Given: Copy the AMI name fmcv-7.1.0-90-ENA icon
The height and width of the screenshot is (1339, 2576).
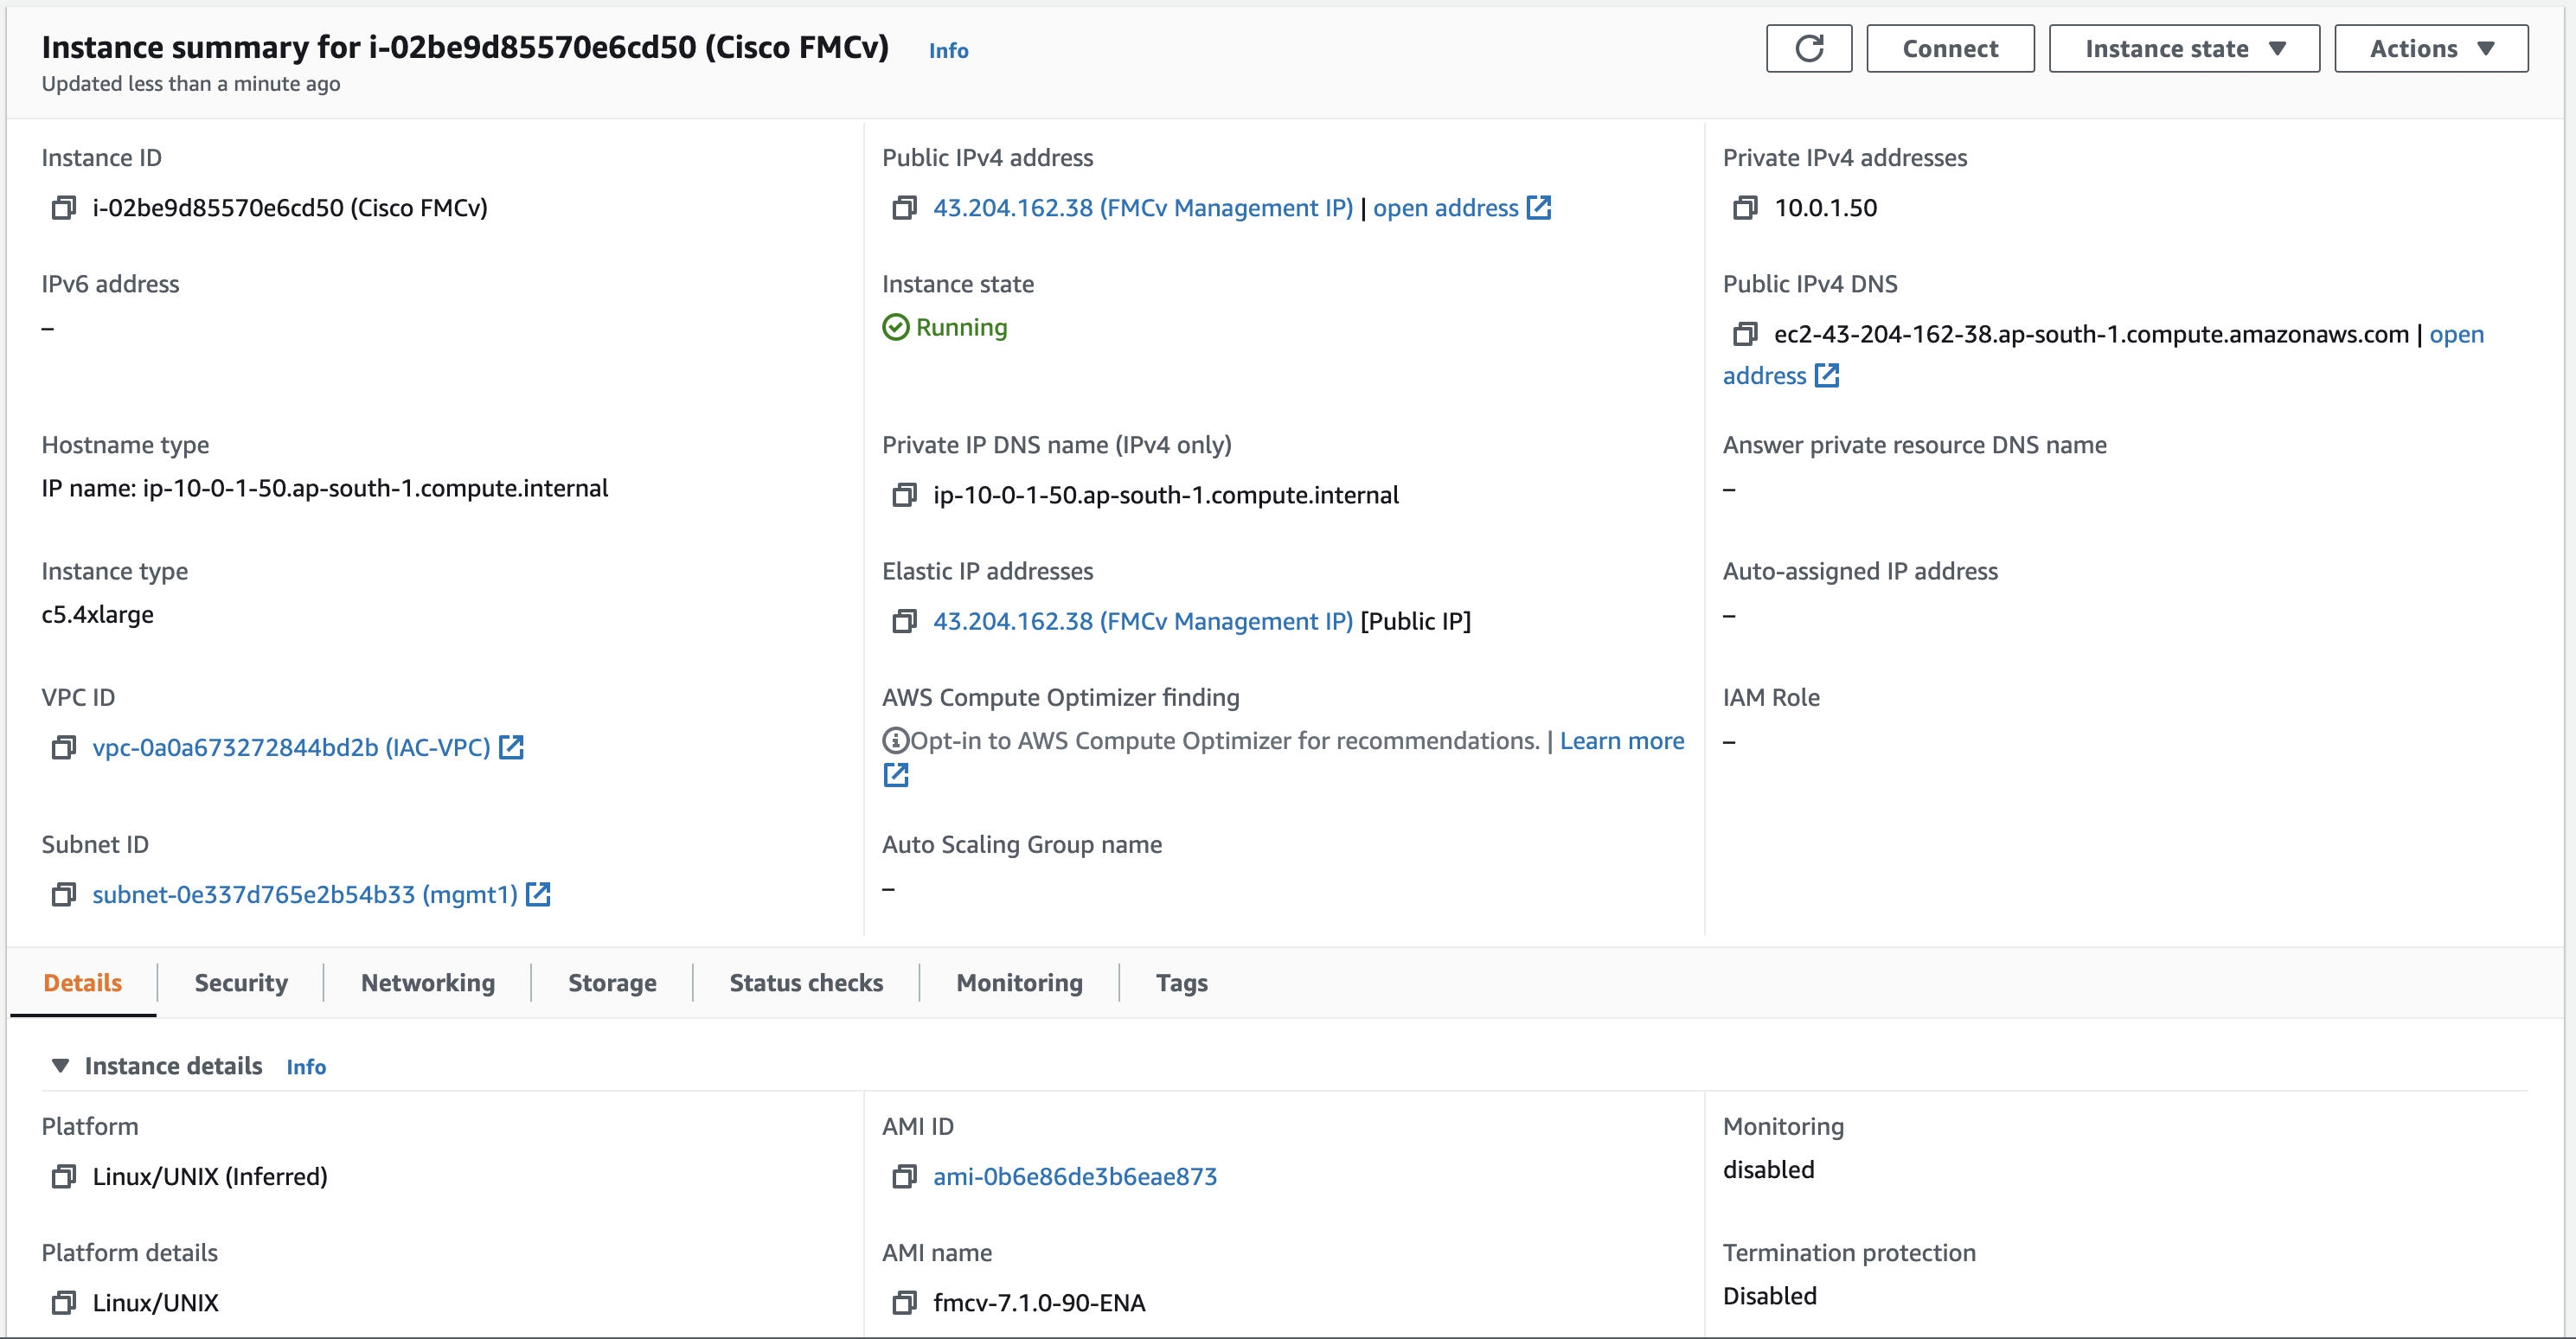Looking at the screenshot, I should 904,1303.
